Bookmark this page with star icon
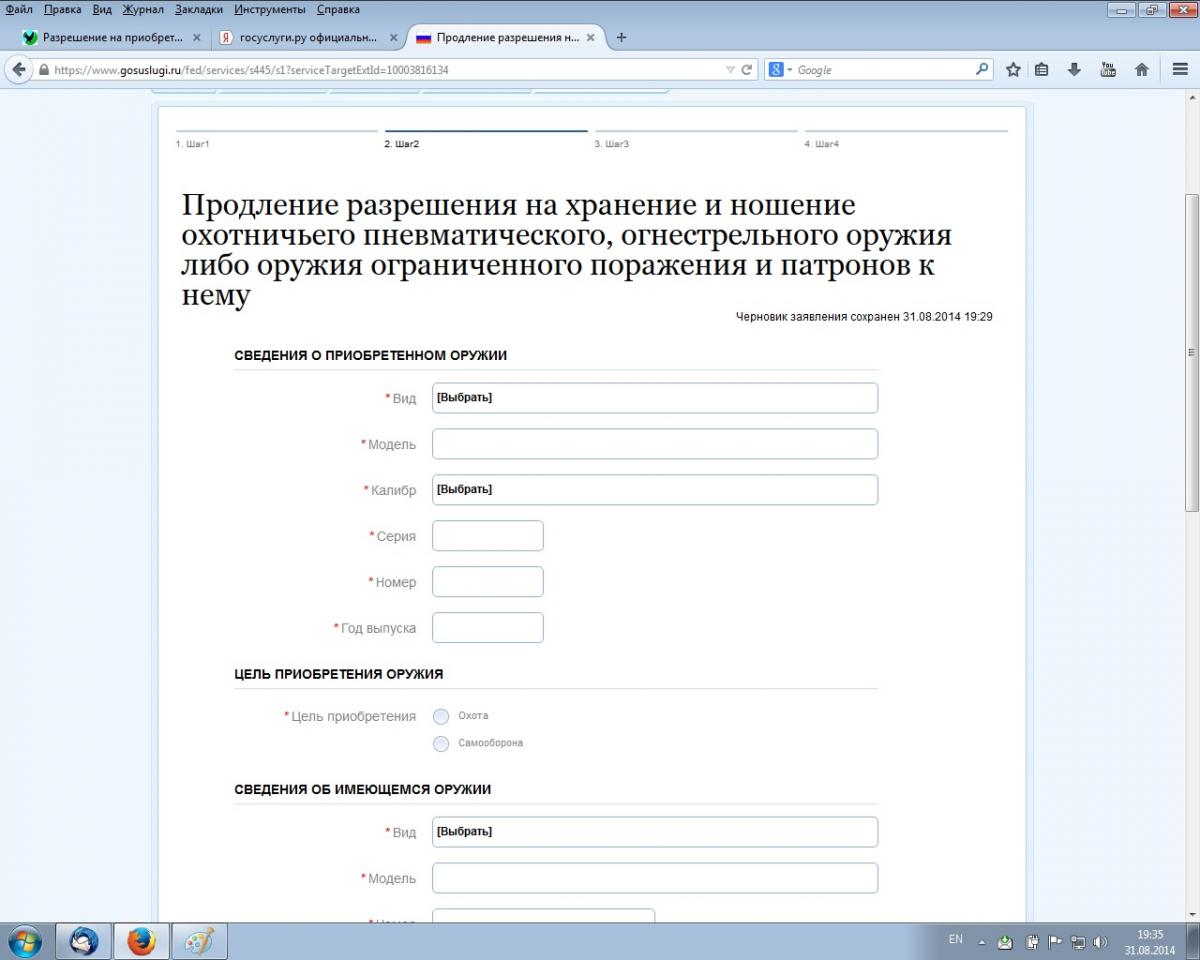The image size is (1200, 960). click(1013, 70)
